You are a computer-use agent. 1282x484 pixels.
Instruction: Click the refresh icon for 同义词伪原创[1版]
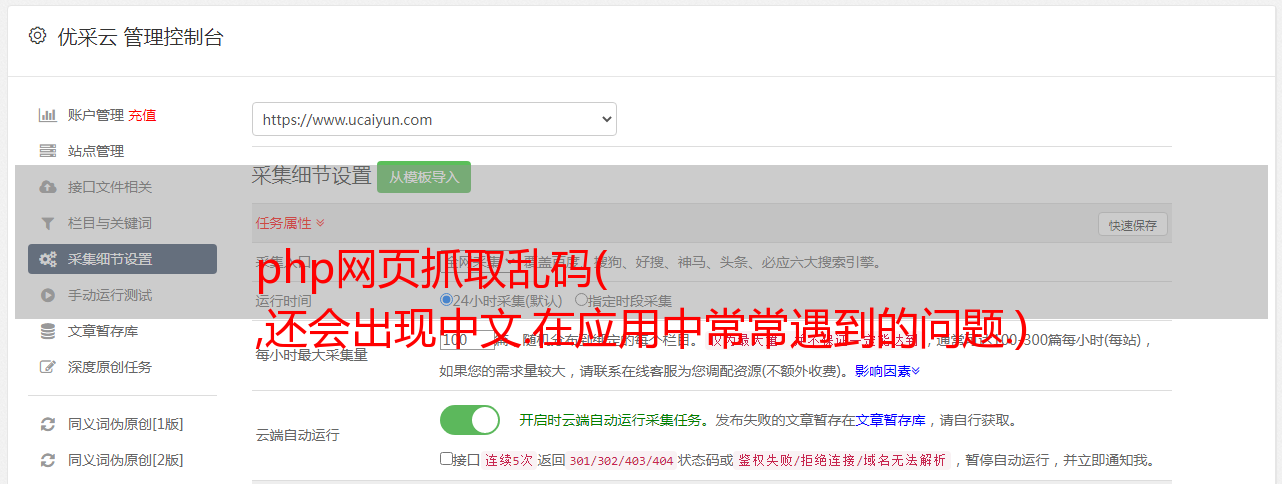pyautogui.click(x=47, y=424)
